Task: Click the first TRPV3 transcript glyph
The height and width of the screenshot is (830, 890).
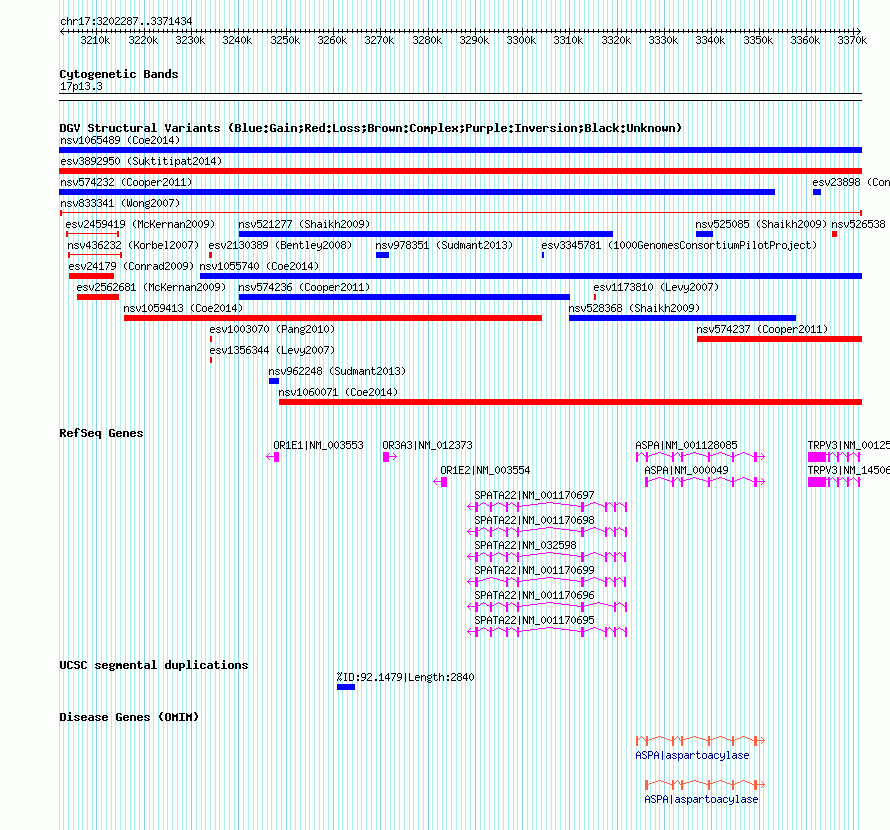Action: (x=834, y=457)
